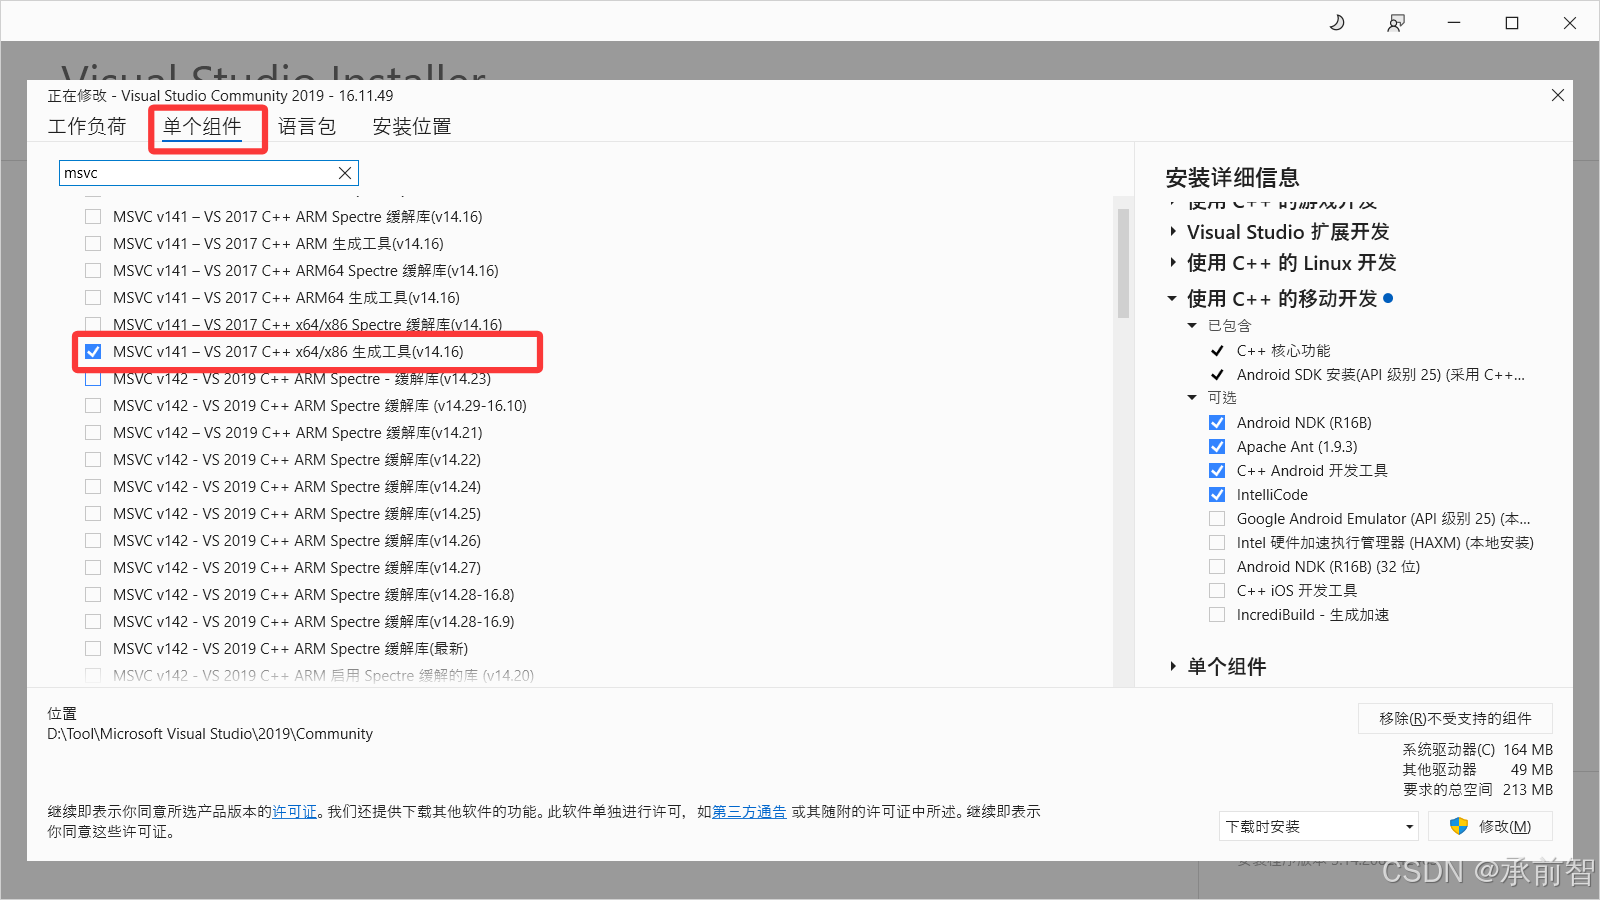Check MSVC v141 ARM Spectre 缓解库(v14.16)
This screenshot has width=1600, height=900.
93,216
